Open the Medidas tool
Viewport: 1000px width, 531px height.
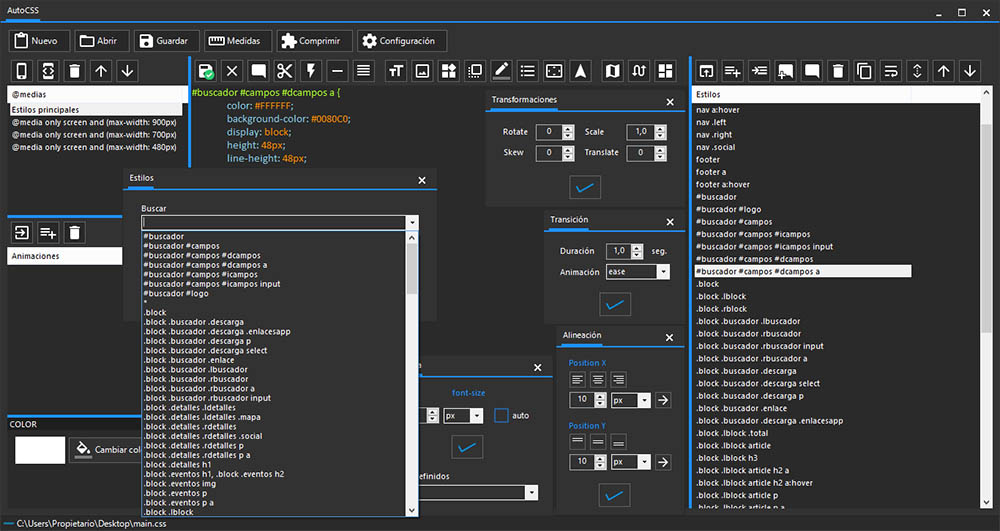238,41
